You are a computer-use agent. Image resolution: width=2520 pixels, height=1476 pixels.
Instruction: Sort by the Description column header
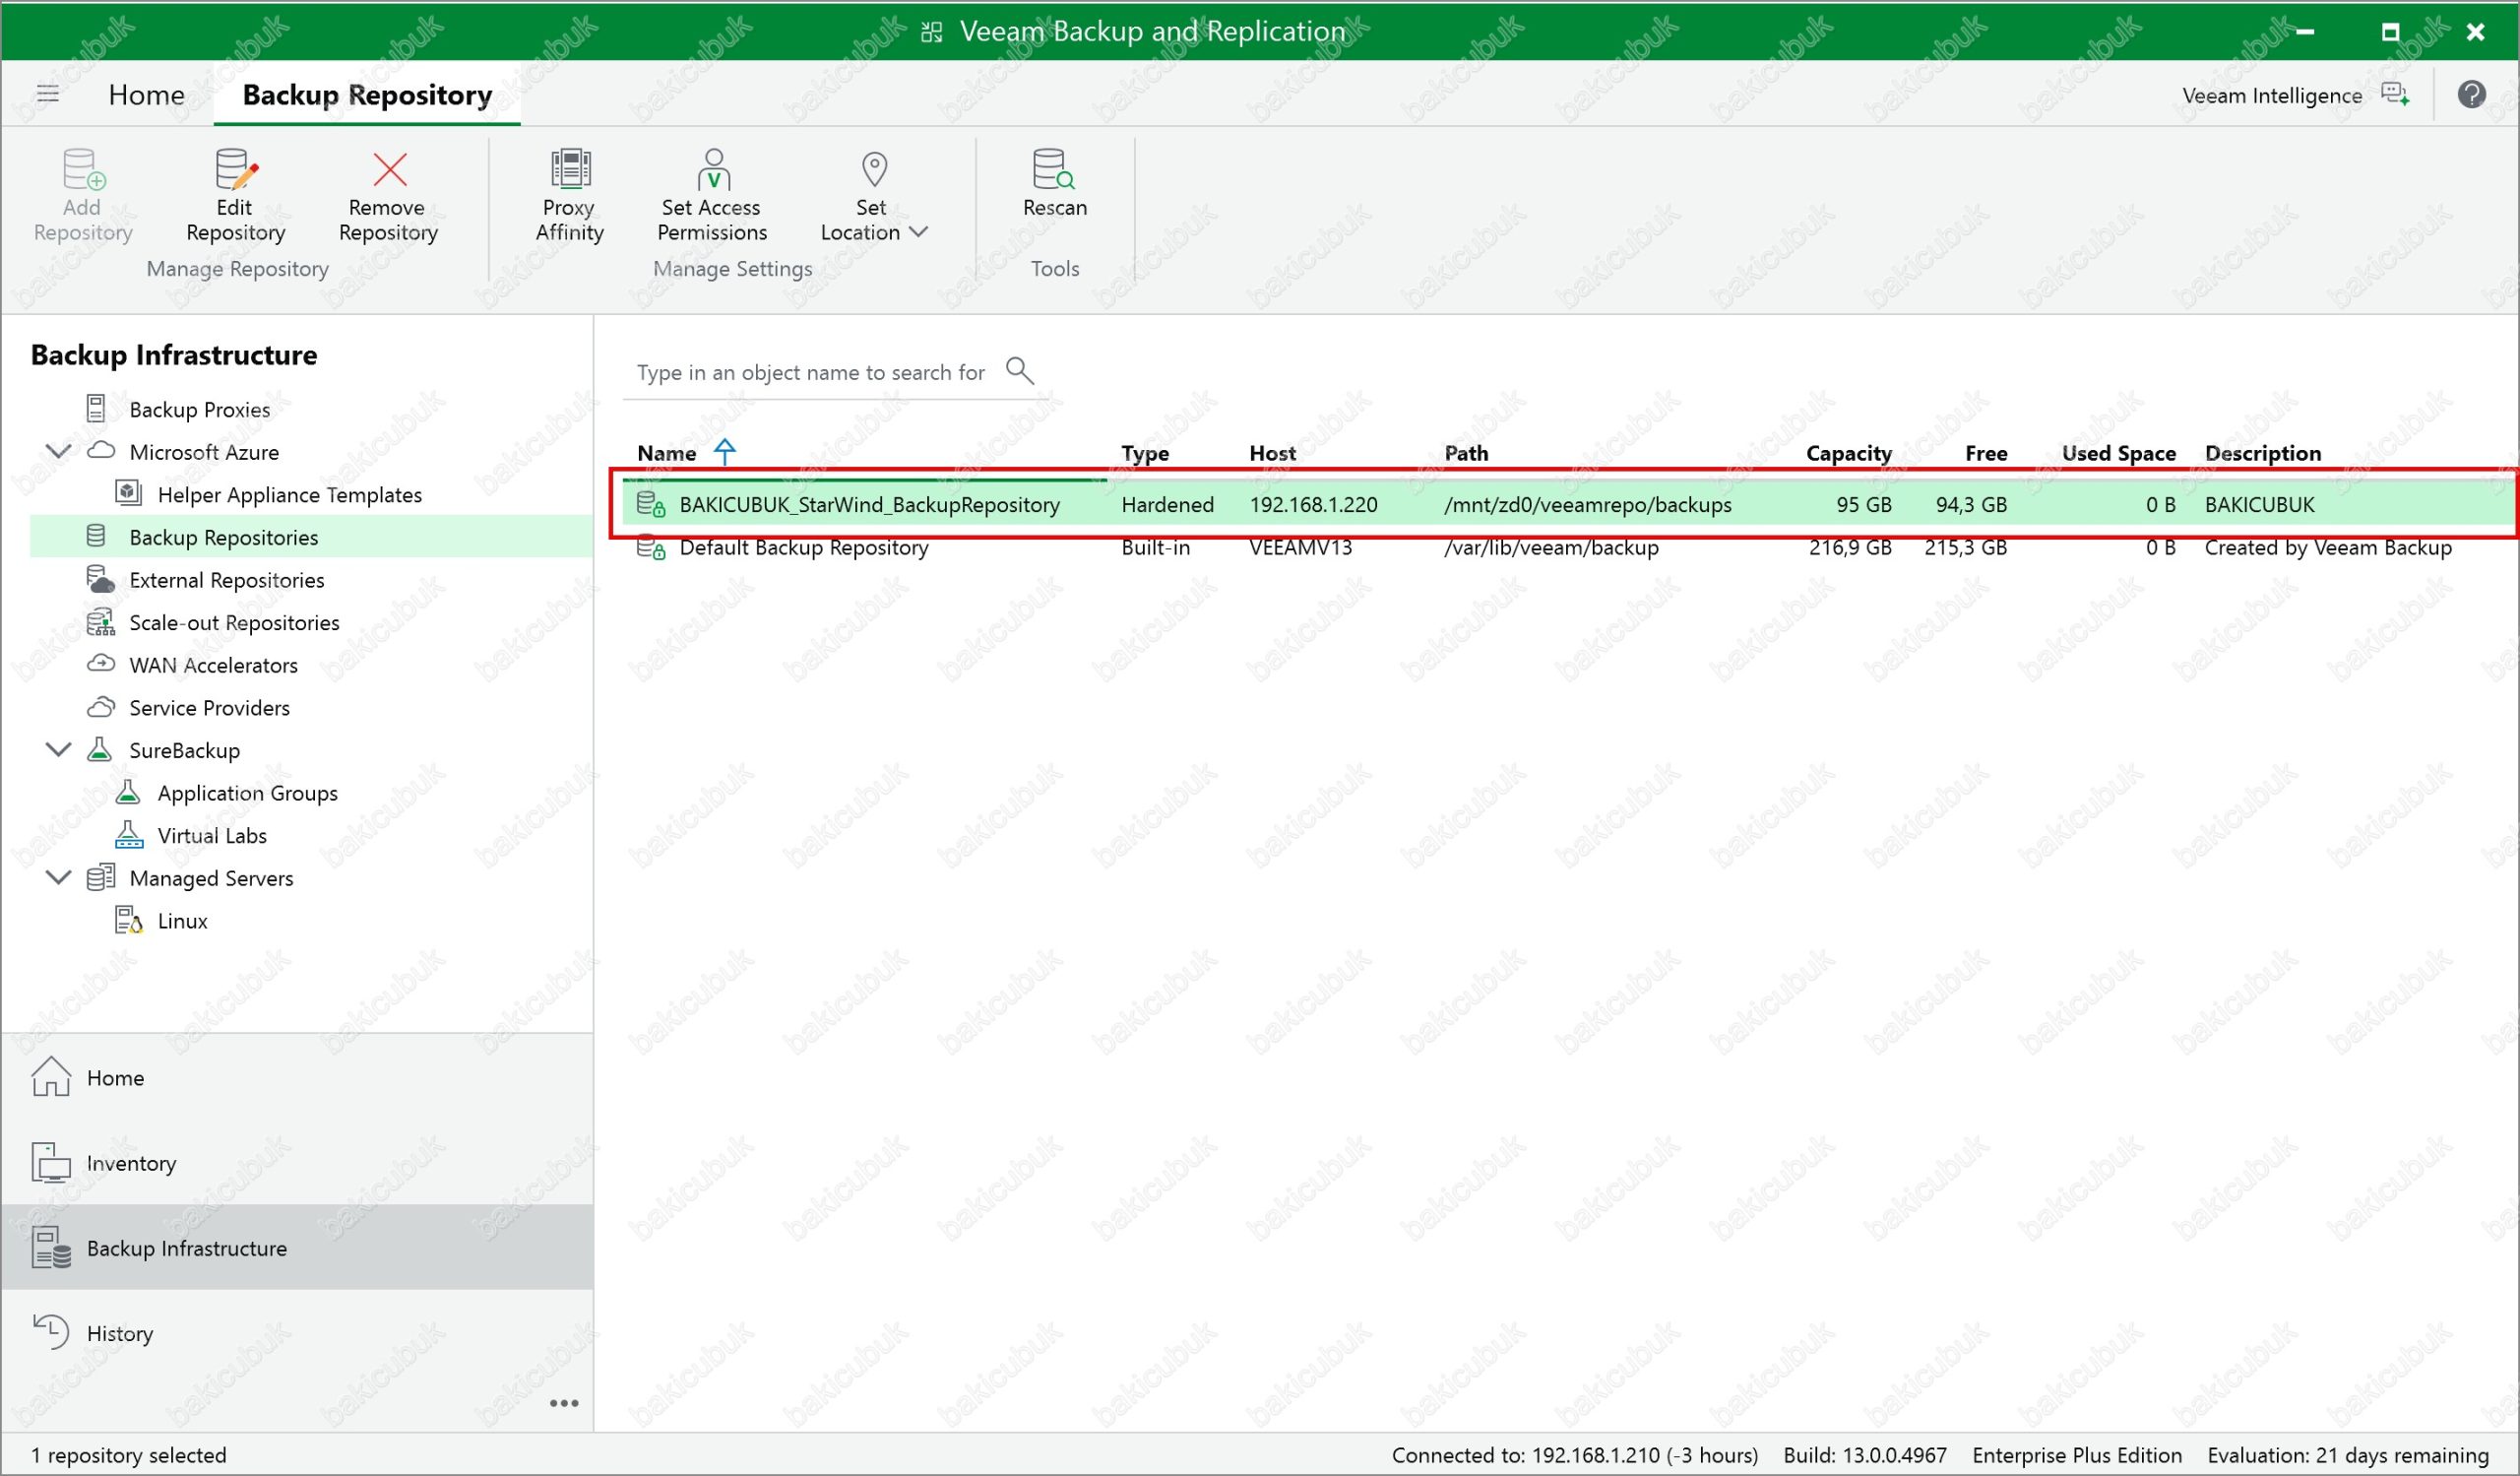pos(2262,453)
